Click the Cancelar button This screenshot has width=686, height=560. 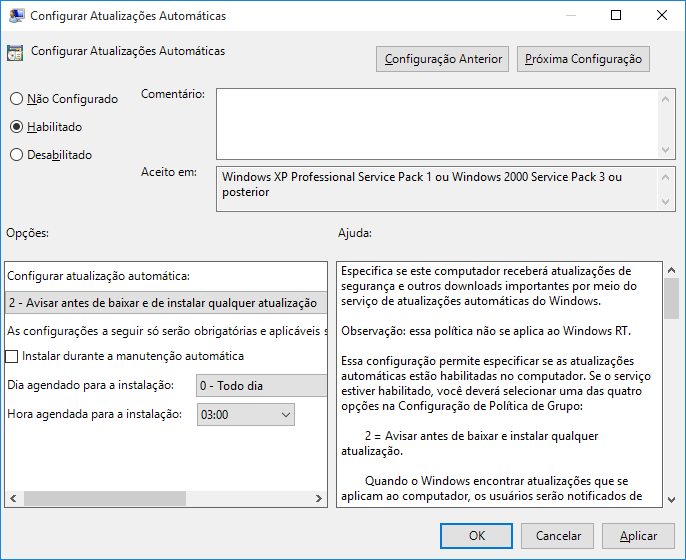[x=557, y=536]
